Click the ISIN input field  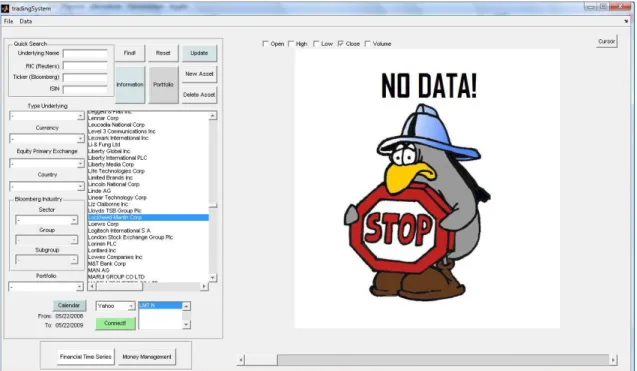(x=85, y=89)
